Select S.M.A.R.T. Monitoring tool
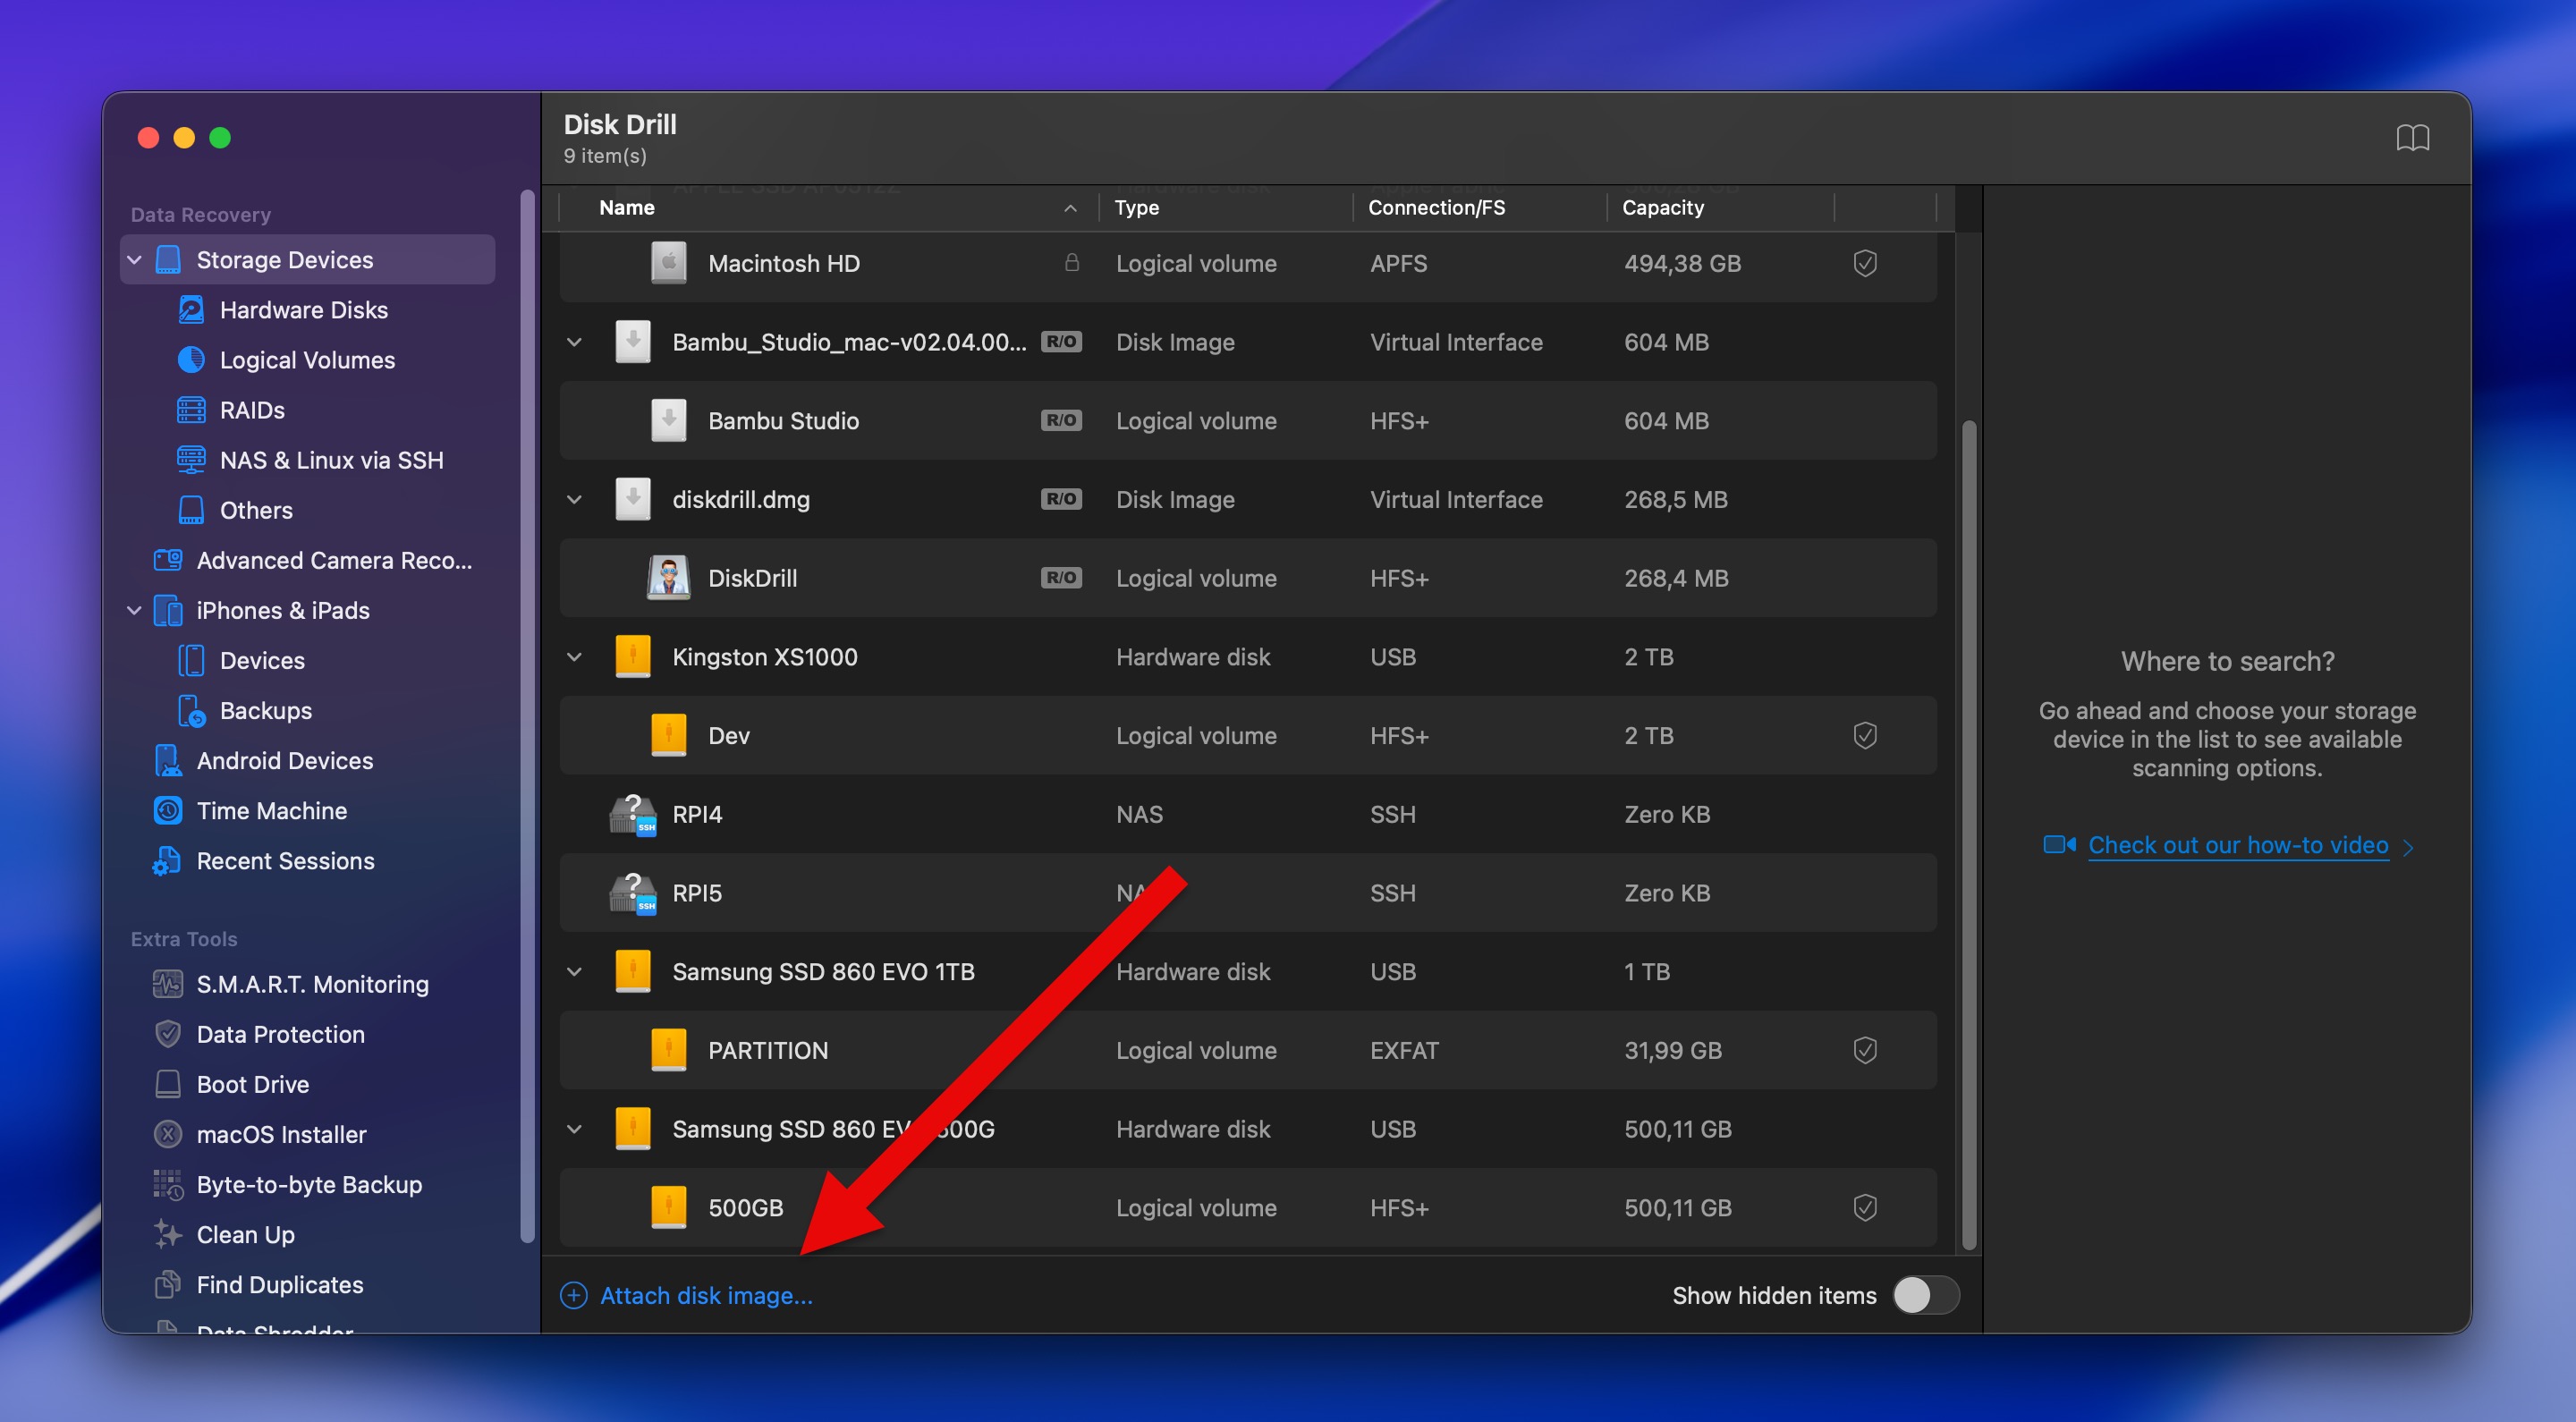This screenshot has height=1422, width=2576. point(311,984)
